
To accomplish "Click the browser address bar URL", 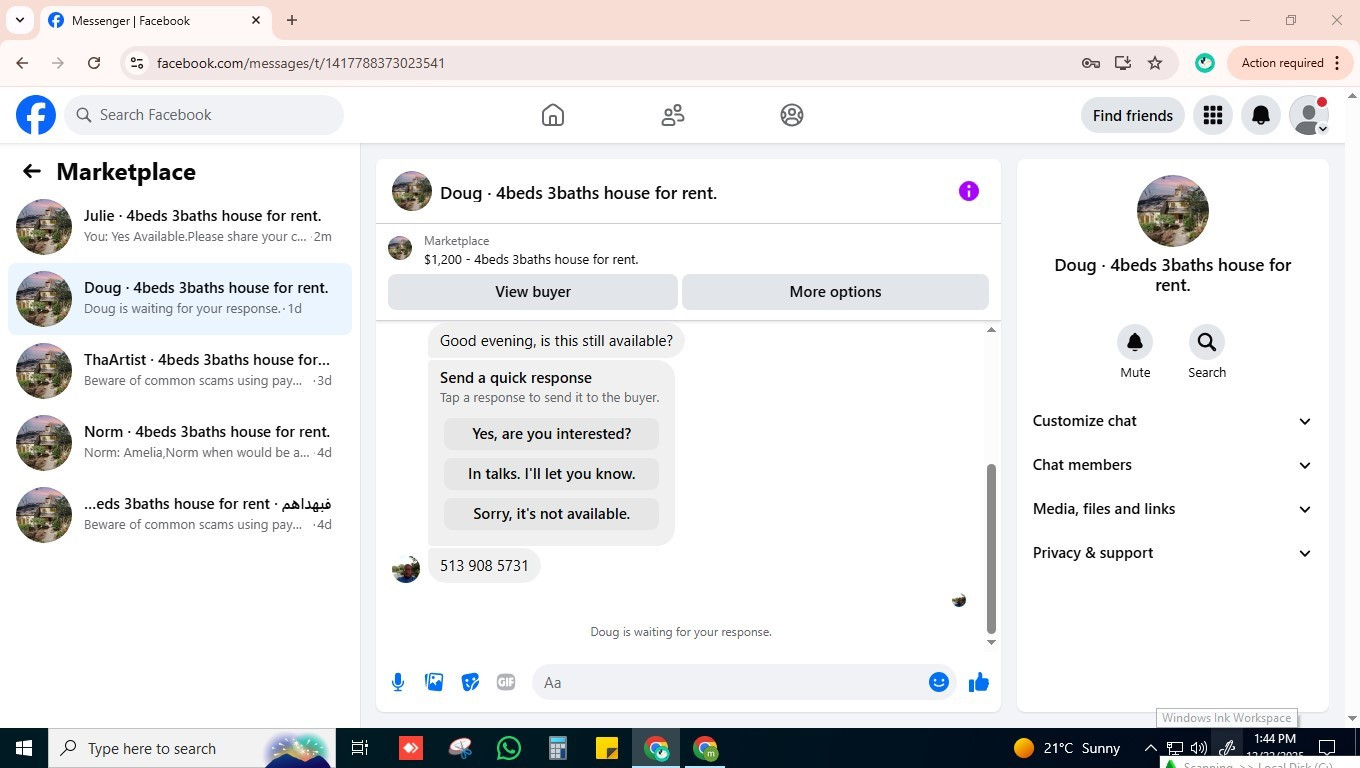I will coord(301,63).
